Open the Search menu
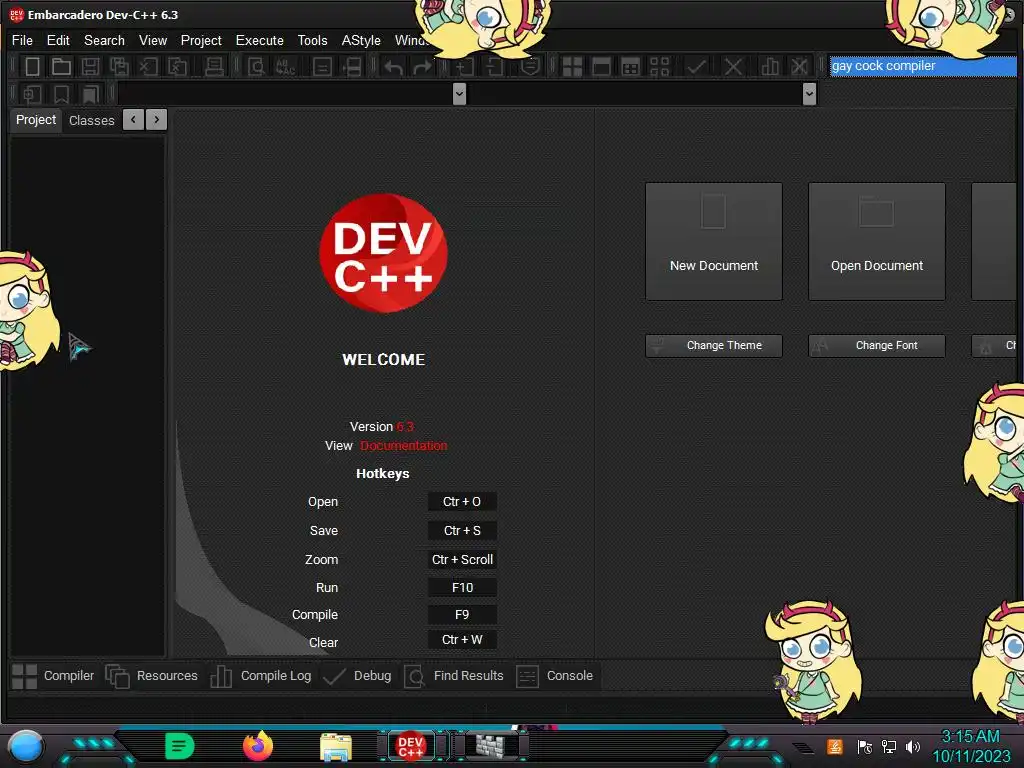1024x768 pixels. pos(104,40)
